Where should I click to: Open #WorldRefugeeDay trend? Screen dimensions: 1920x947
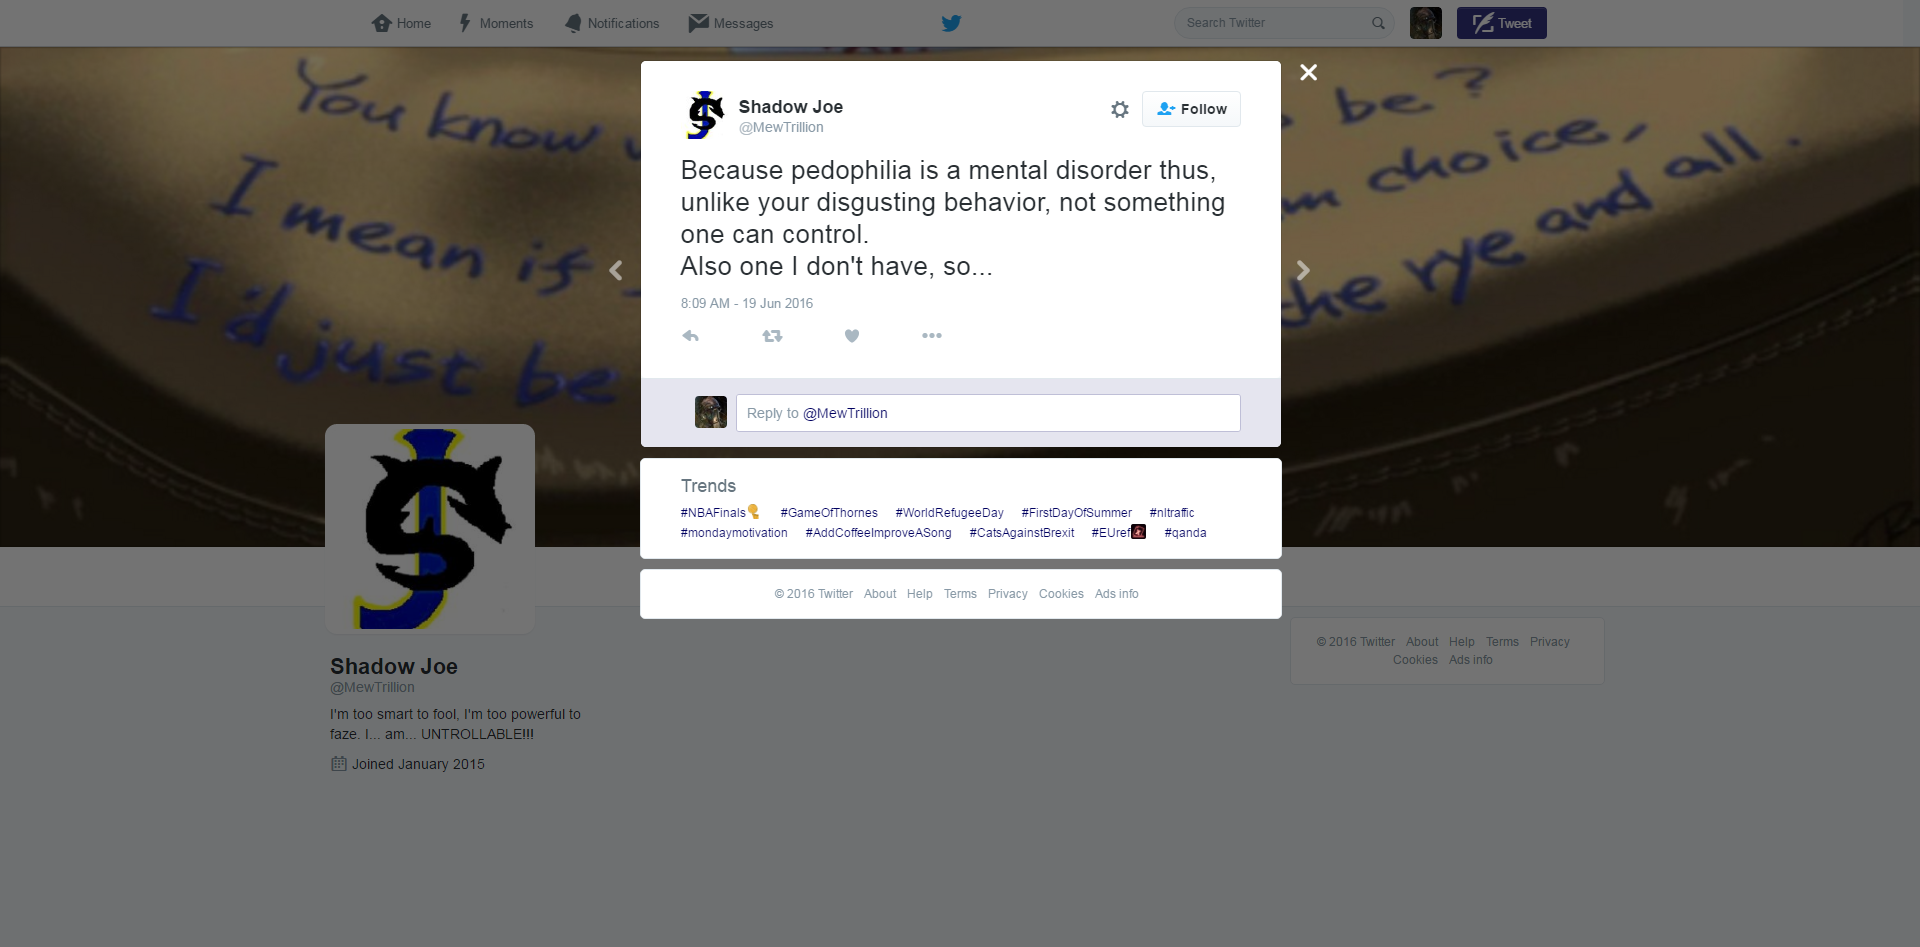[949, 513]
